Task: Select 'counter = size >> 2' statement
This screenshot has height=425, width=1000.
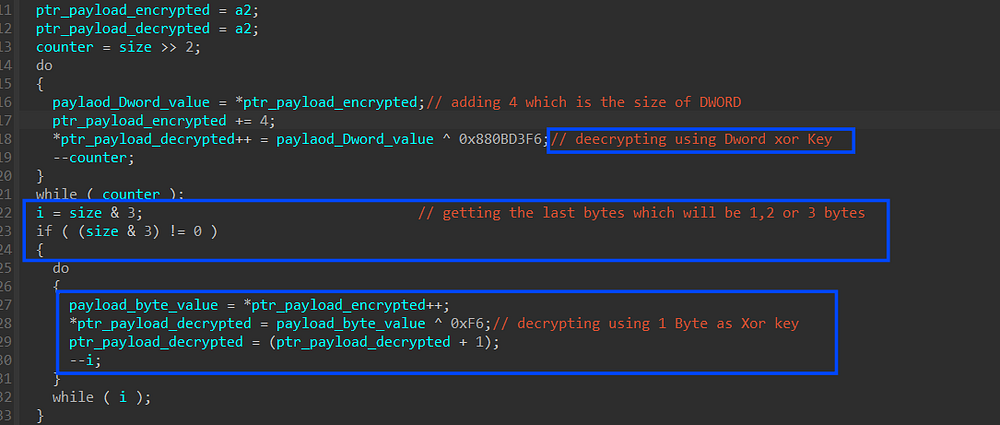Action: click(x=119, y=47)
